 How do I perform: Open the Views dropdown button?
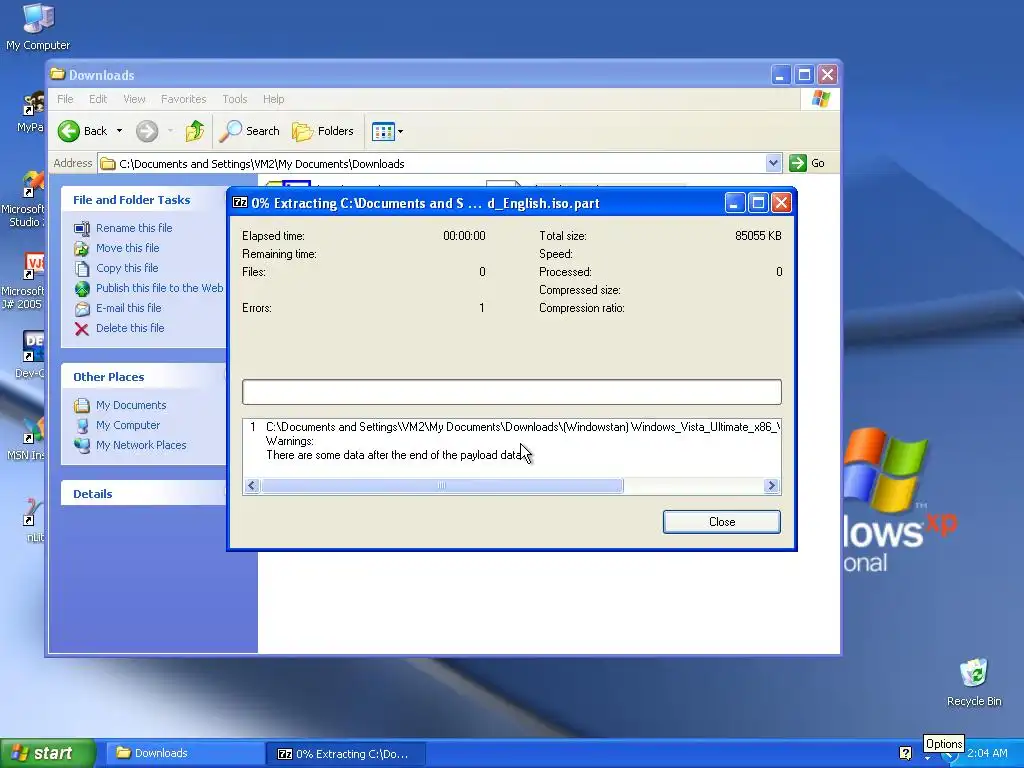coord(387,131)
